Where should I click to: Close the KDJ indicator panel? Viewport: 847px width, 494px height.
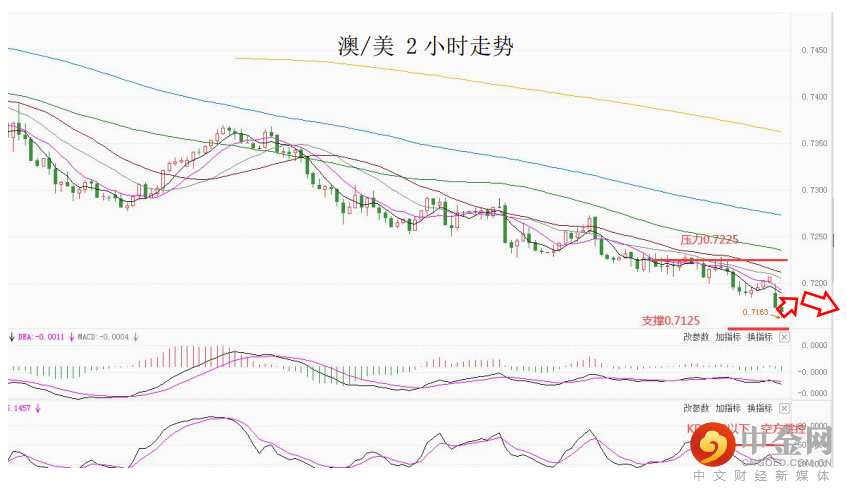784,409
